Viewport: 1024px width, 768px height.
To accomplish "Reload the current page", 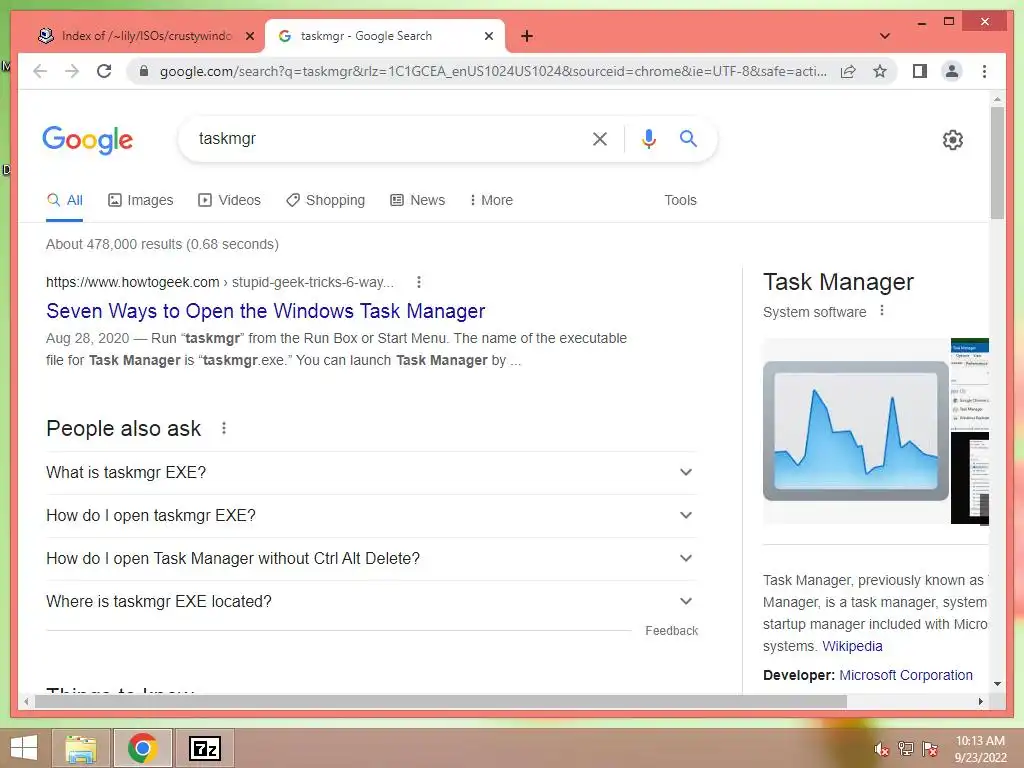I will (x=104, y=71).
